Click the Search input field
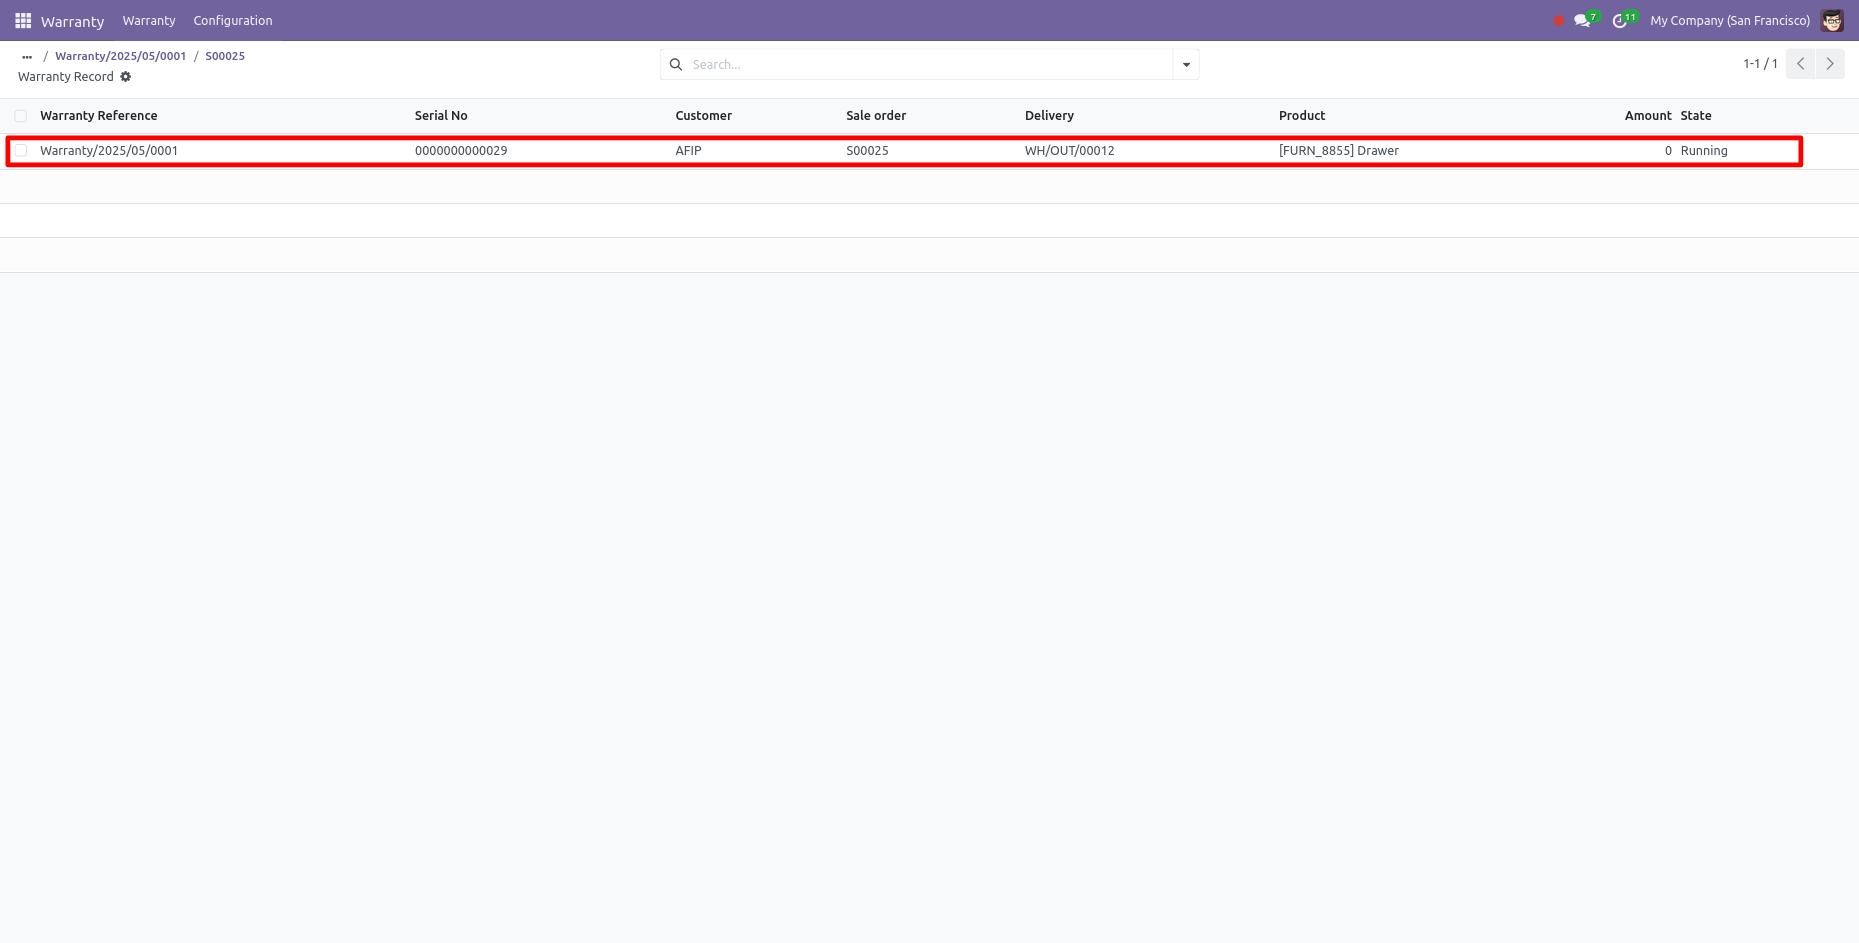The height and width of the screenshot is (943, 1859). click(x=930, y=64)
